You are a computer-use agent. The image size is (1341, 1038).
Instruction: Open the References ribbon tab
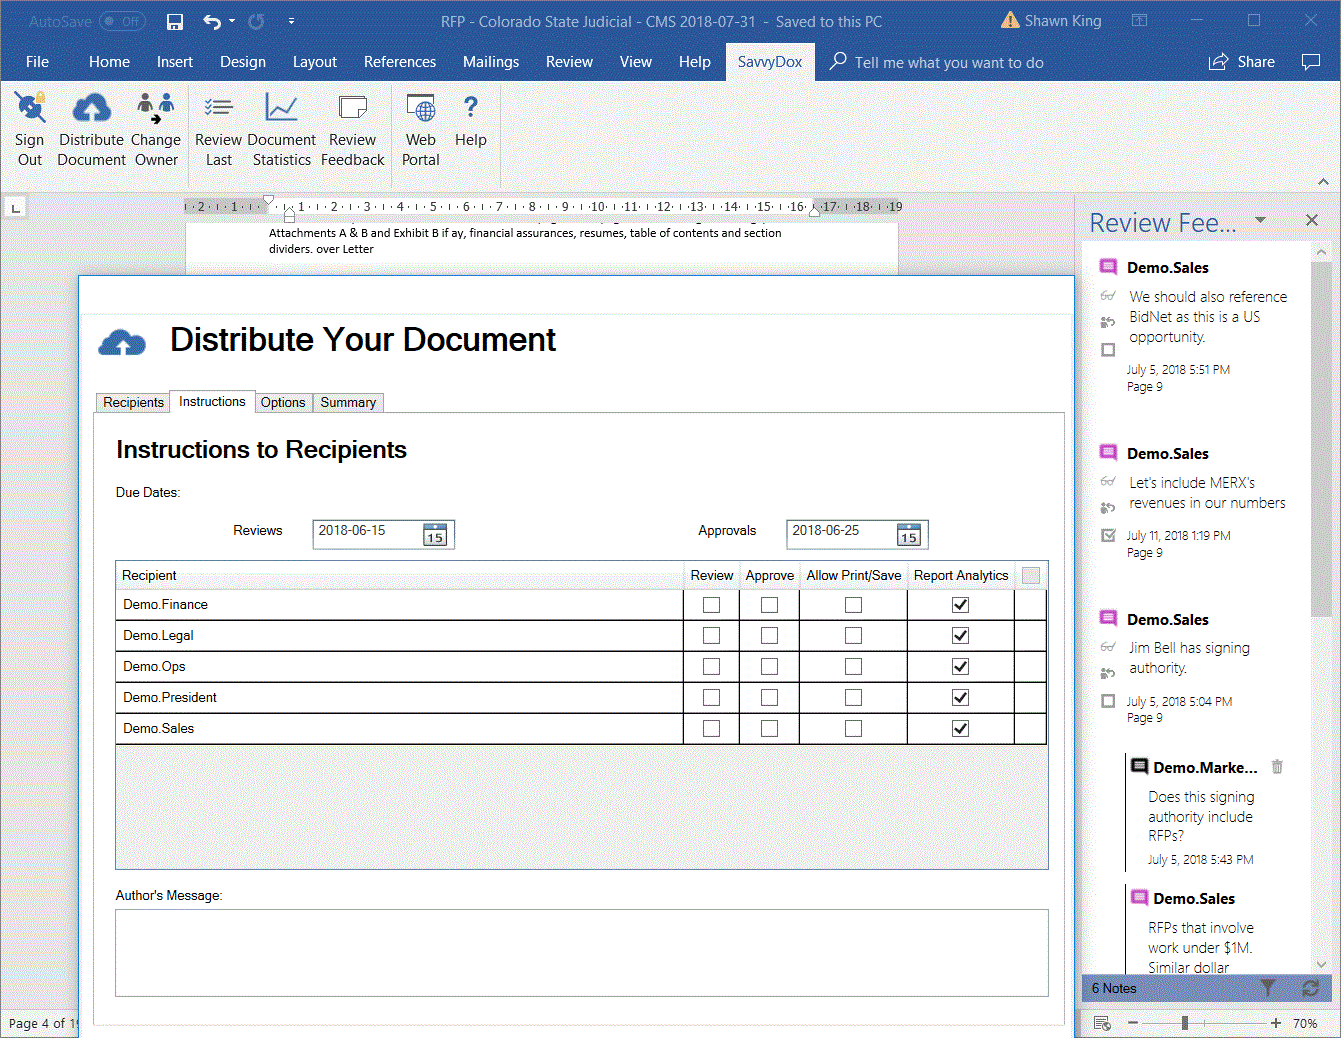pyautogui.click(x=400, y=62)
